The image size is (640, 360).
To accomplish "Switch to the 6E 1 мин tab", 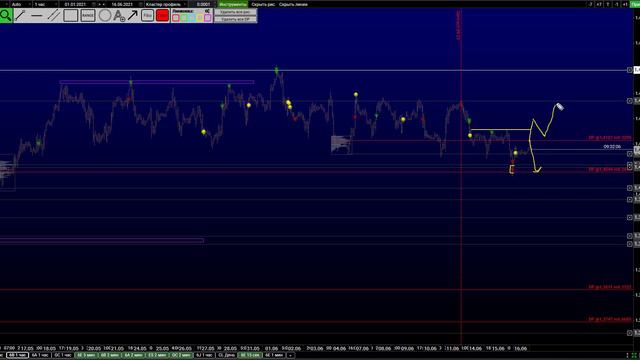I will point(274,355).
